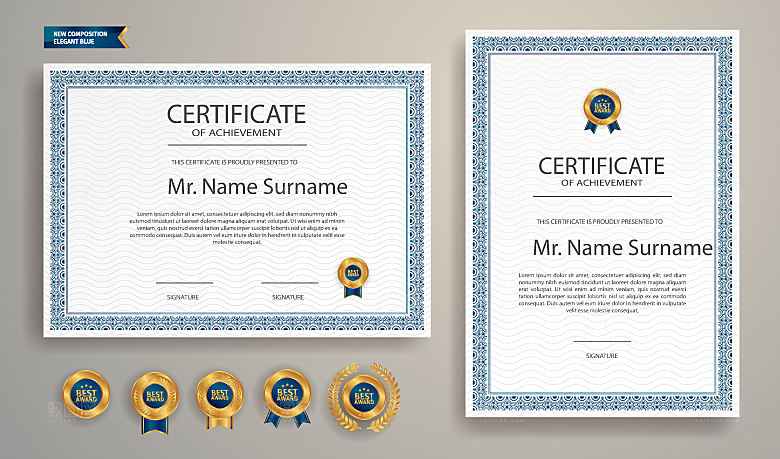Click the lorem ipsum paragraph on portrait certificate
Image resolution: width=780 pixels, height=459 pixels.
(602, 292)
